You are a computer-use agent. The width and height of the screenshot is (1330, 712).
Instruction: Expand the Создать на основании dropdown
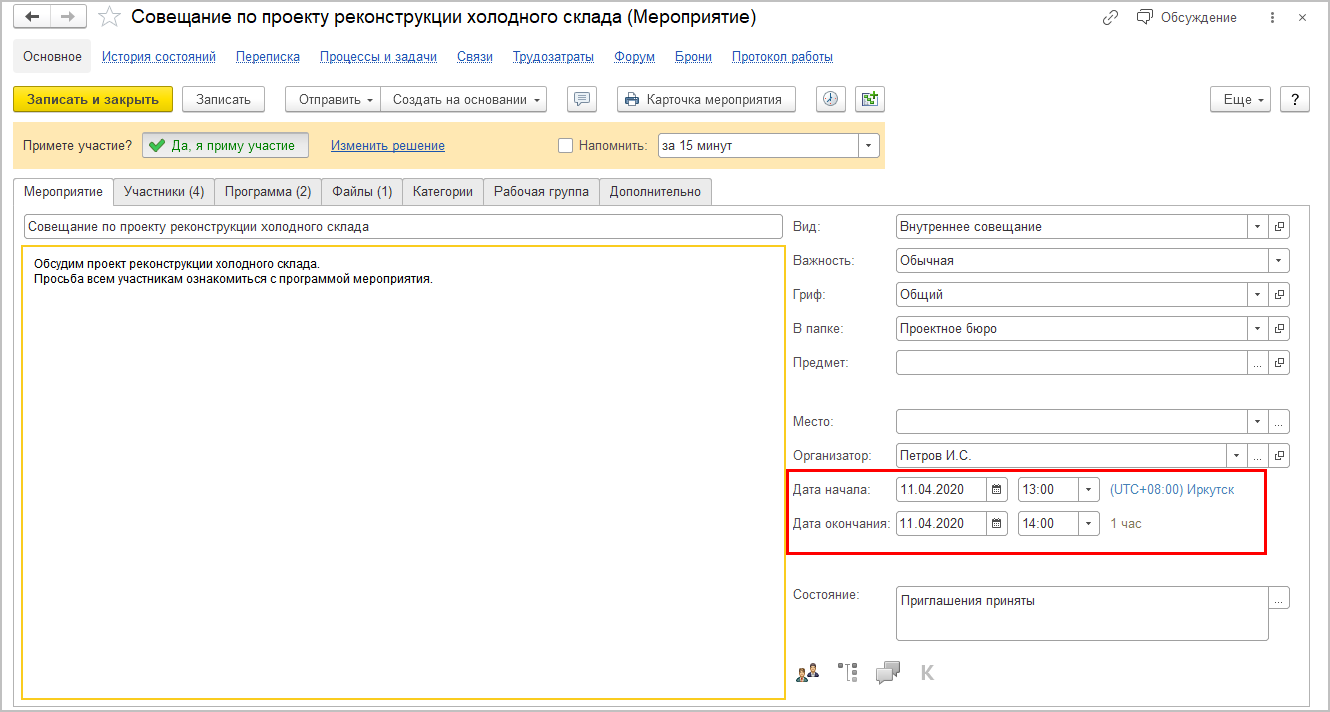(x=464, y=99)
